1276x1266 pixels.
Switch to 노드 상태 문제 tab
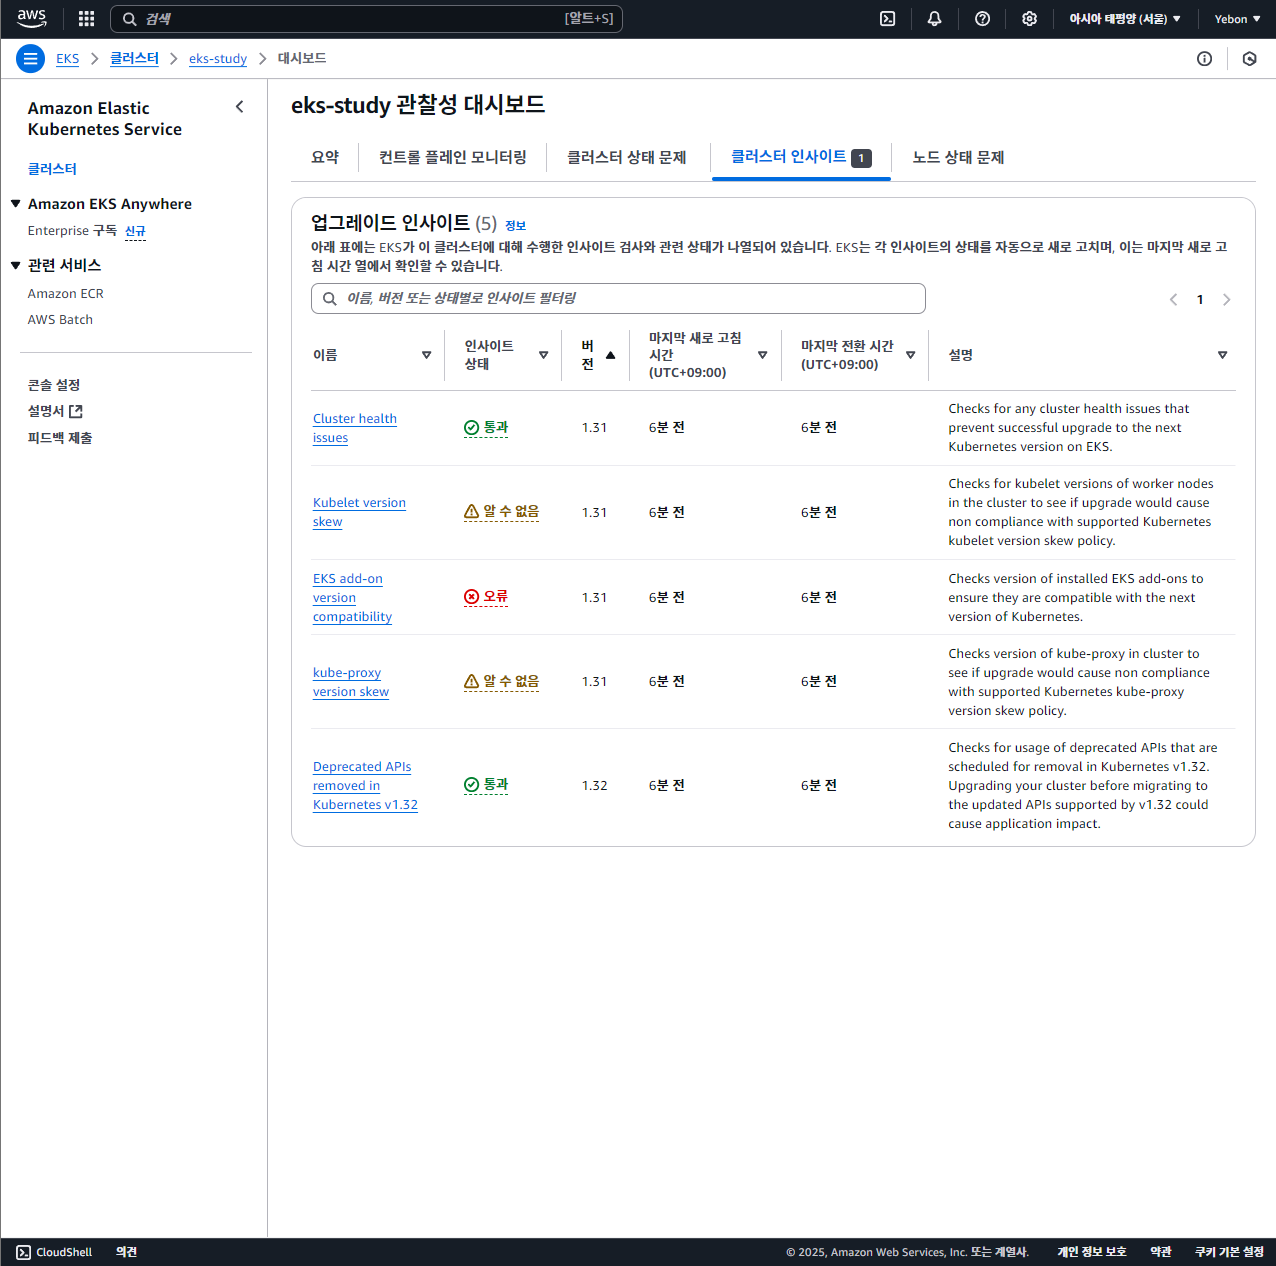(x=958, y=157)
